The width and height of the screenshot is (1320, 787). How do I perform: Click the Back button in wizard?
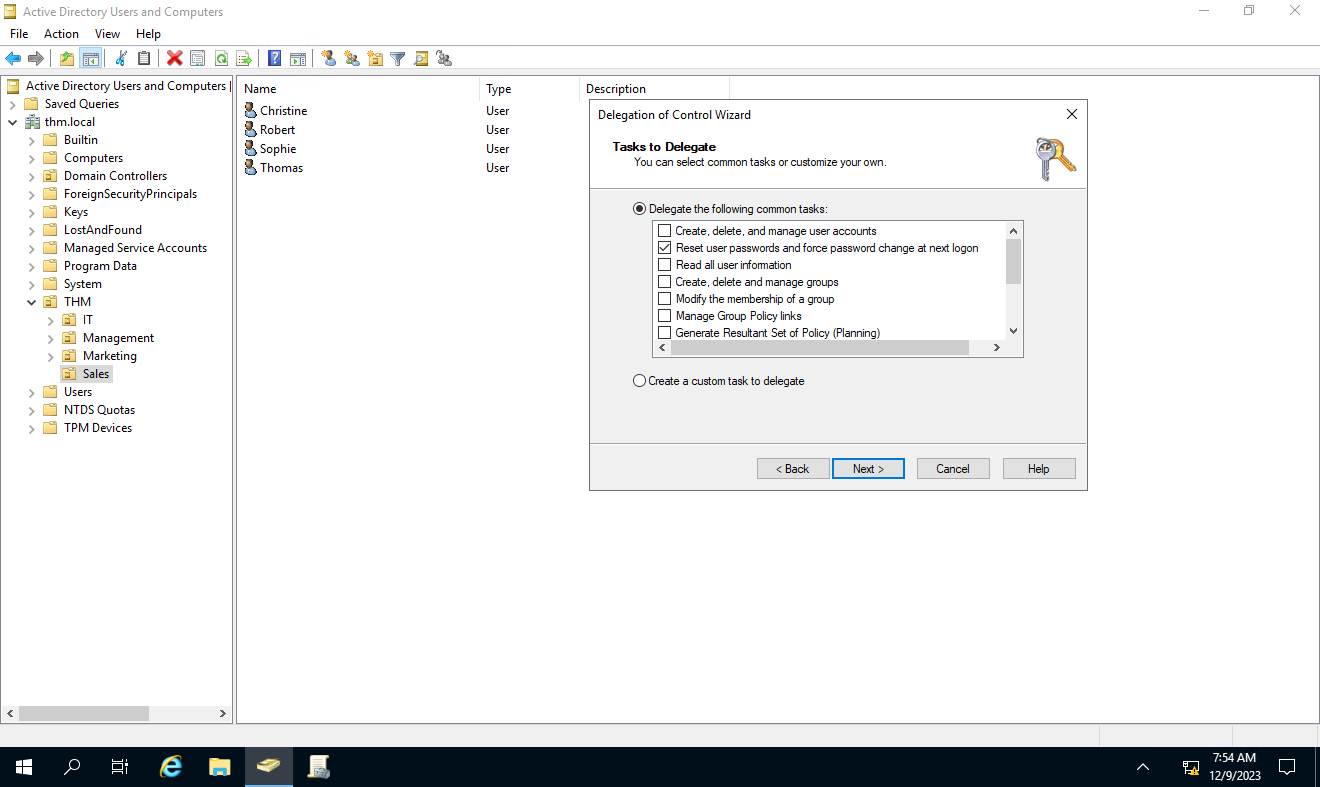point(793,468)
